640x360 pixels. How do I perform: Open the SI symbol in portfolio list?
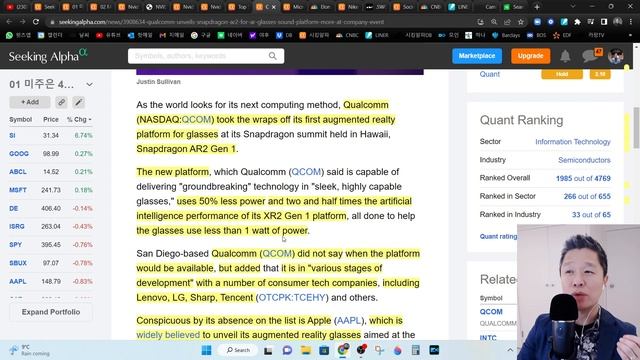tap(12, 136)
